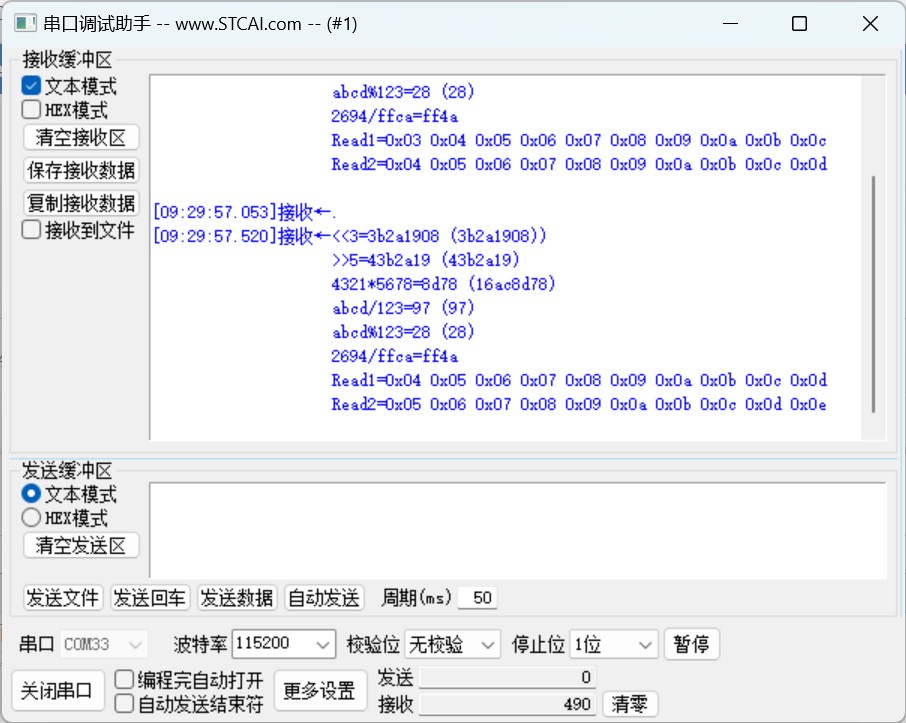Image resolution: width=906 pixels, height=723 pixels.
Task: Click 清空接收区 button
Action: click(81, 138)
